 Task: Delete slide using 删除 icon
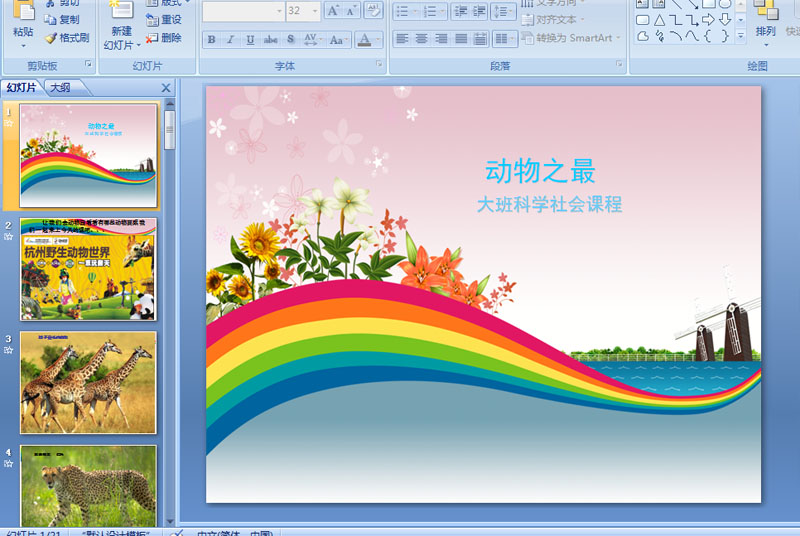click(x=163, y=38)
